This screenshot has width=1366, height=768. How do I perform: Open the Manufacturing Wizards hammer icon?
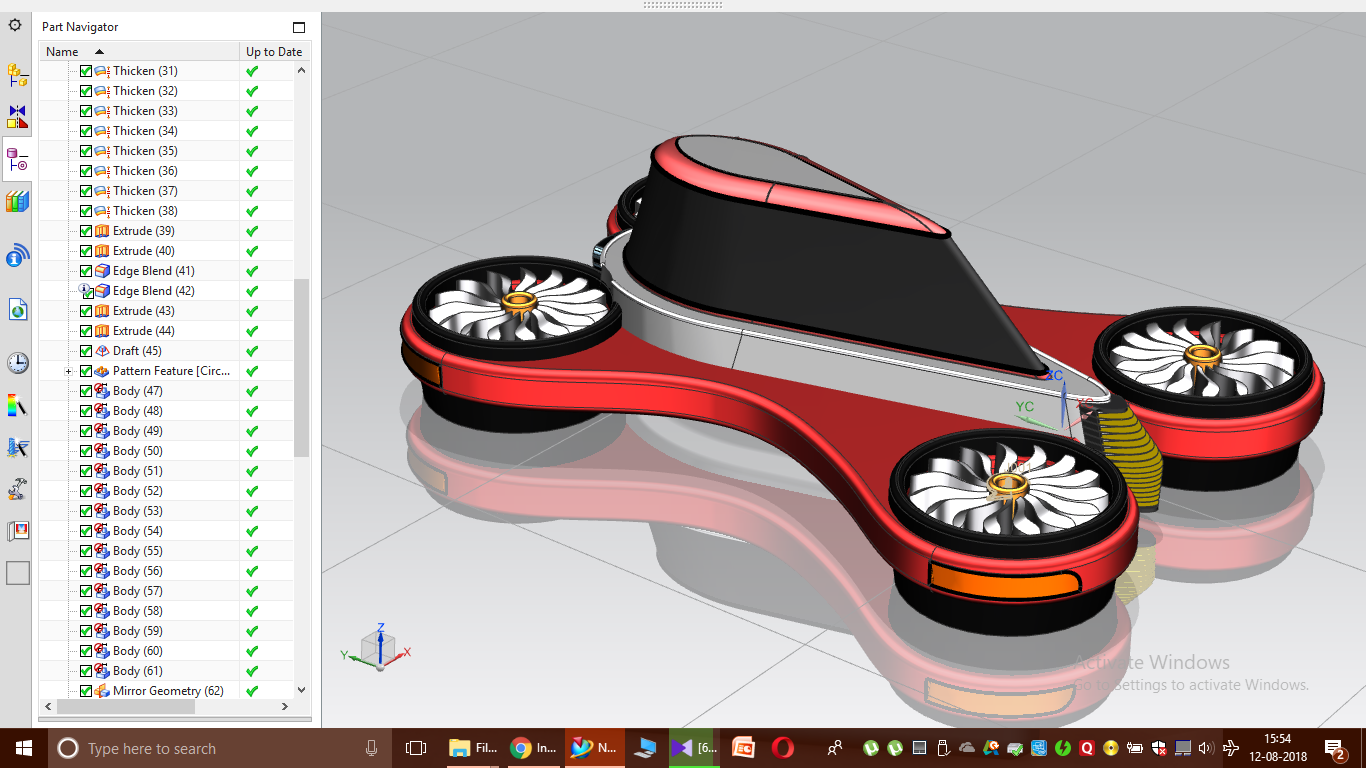[x=17, y=490]
